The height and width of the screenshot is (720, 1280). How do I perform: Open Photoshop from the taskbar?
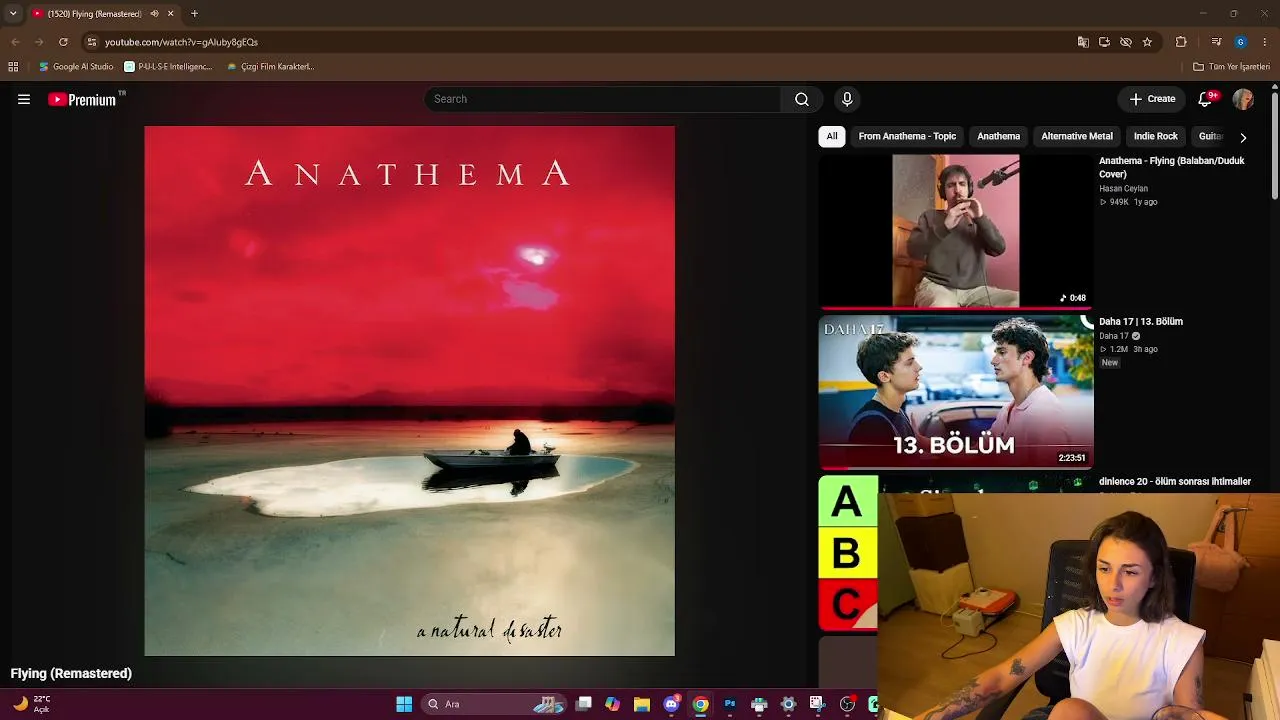[x=730, y=704]
